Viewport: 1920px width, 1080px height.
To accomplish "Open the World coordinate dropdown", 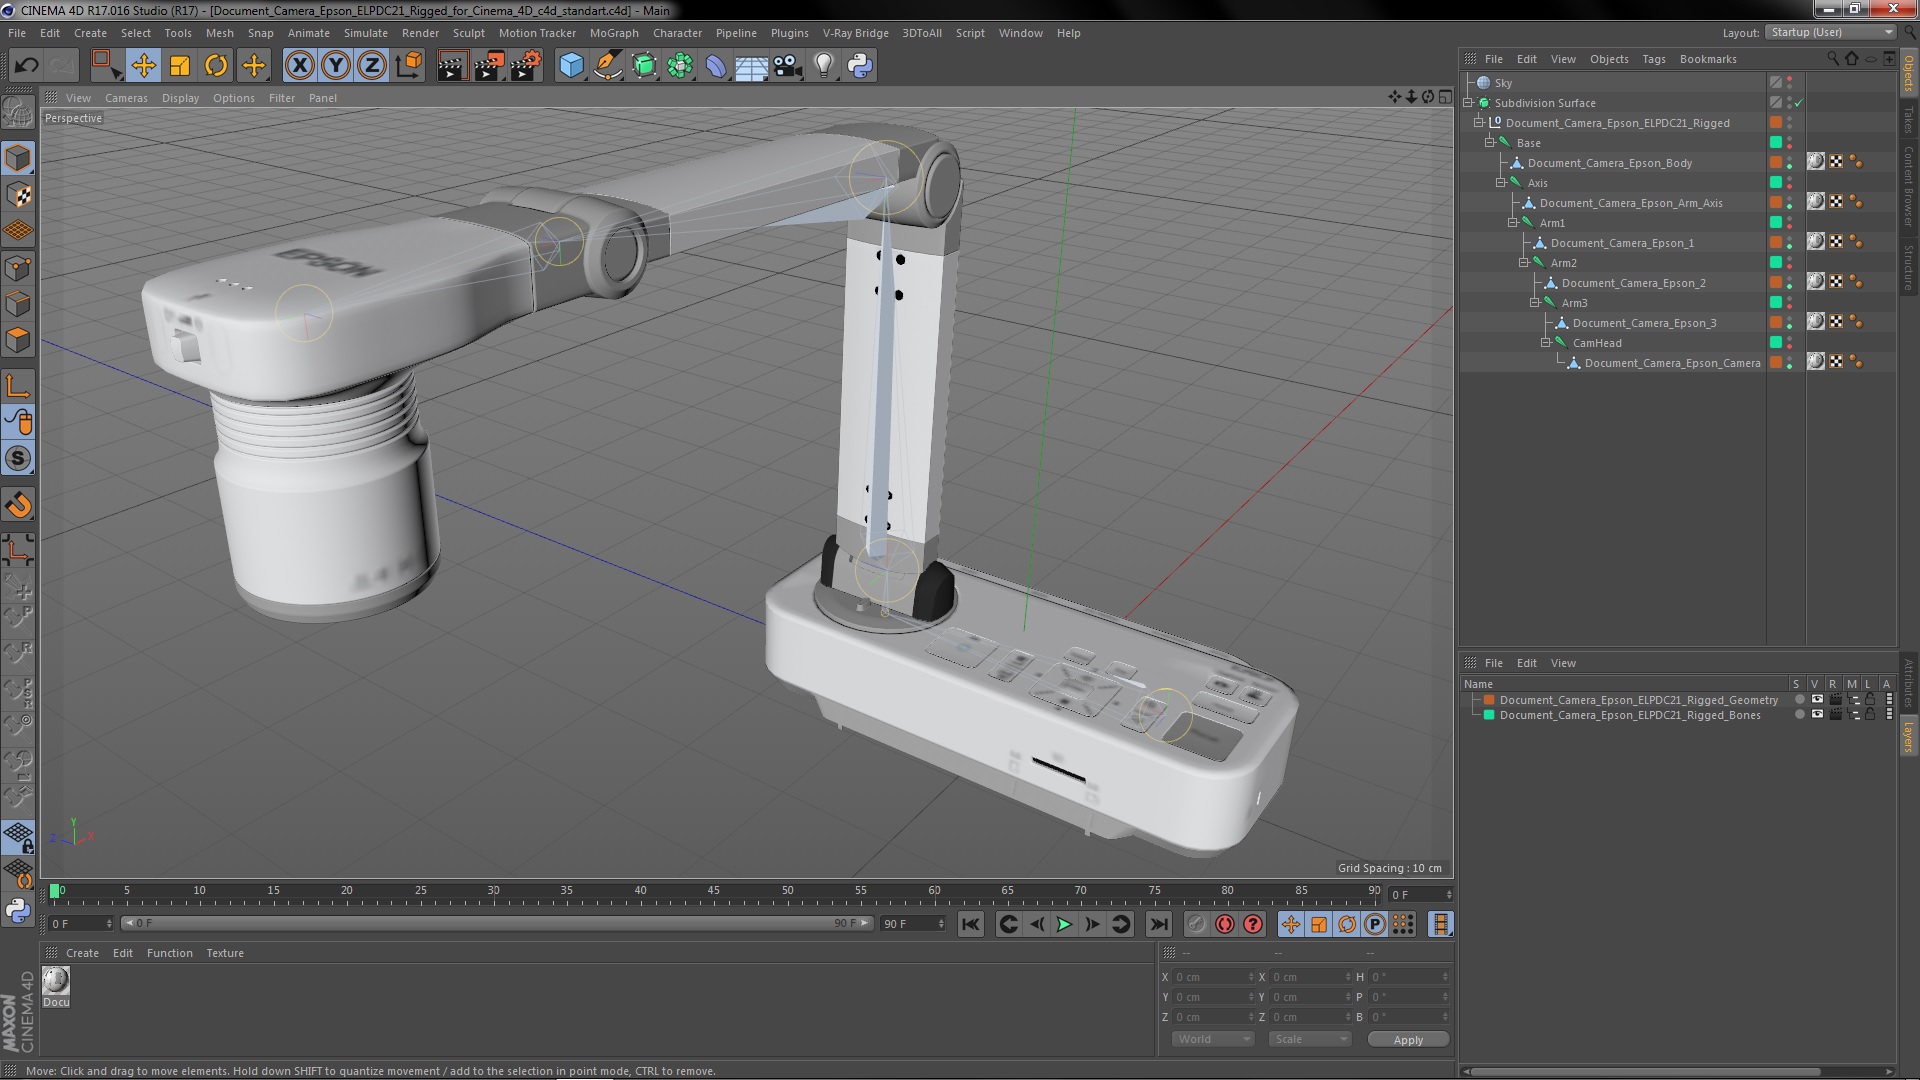I will (x=1212, y=1039).
